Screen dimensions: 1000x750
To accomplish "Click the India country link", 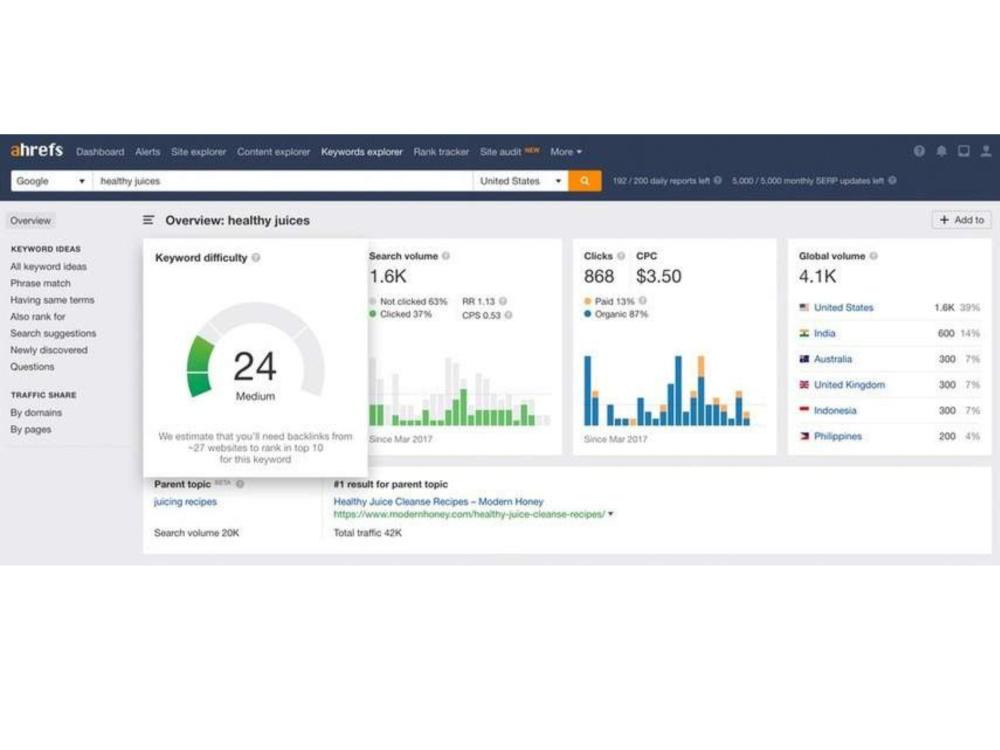I will click(825, 333).
